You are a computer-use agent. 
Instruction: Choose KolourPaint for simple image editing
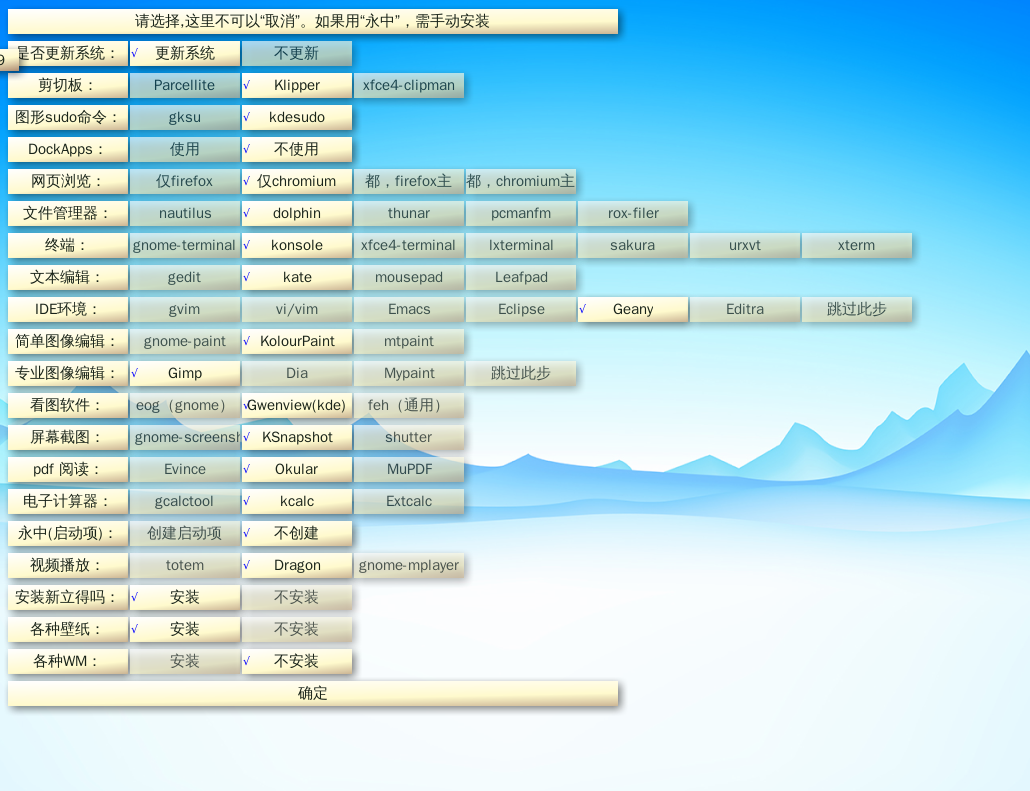tap(297, 342)
